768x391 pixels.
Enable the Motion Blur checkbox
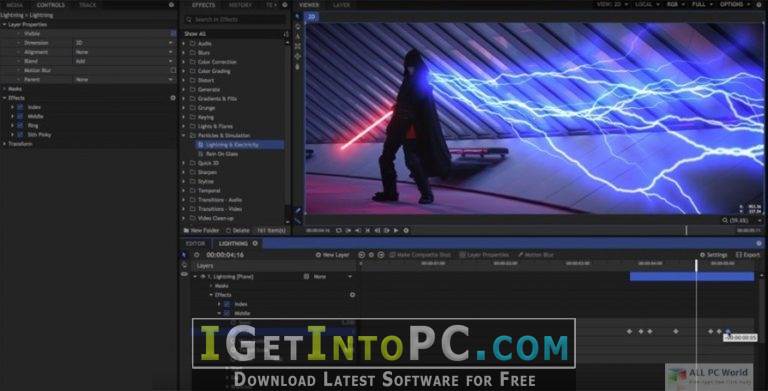pos(173,70)
